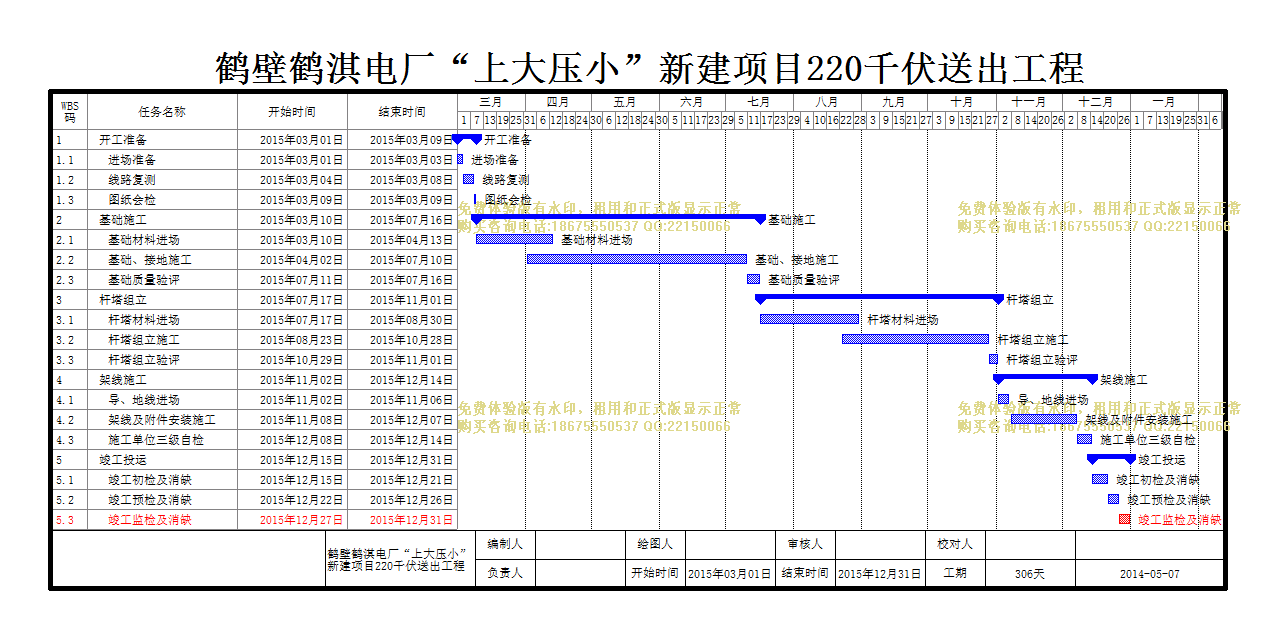
Task: Click the 竣工投运 summary Gantt bar
Action: click(1112, 458)
